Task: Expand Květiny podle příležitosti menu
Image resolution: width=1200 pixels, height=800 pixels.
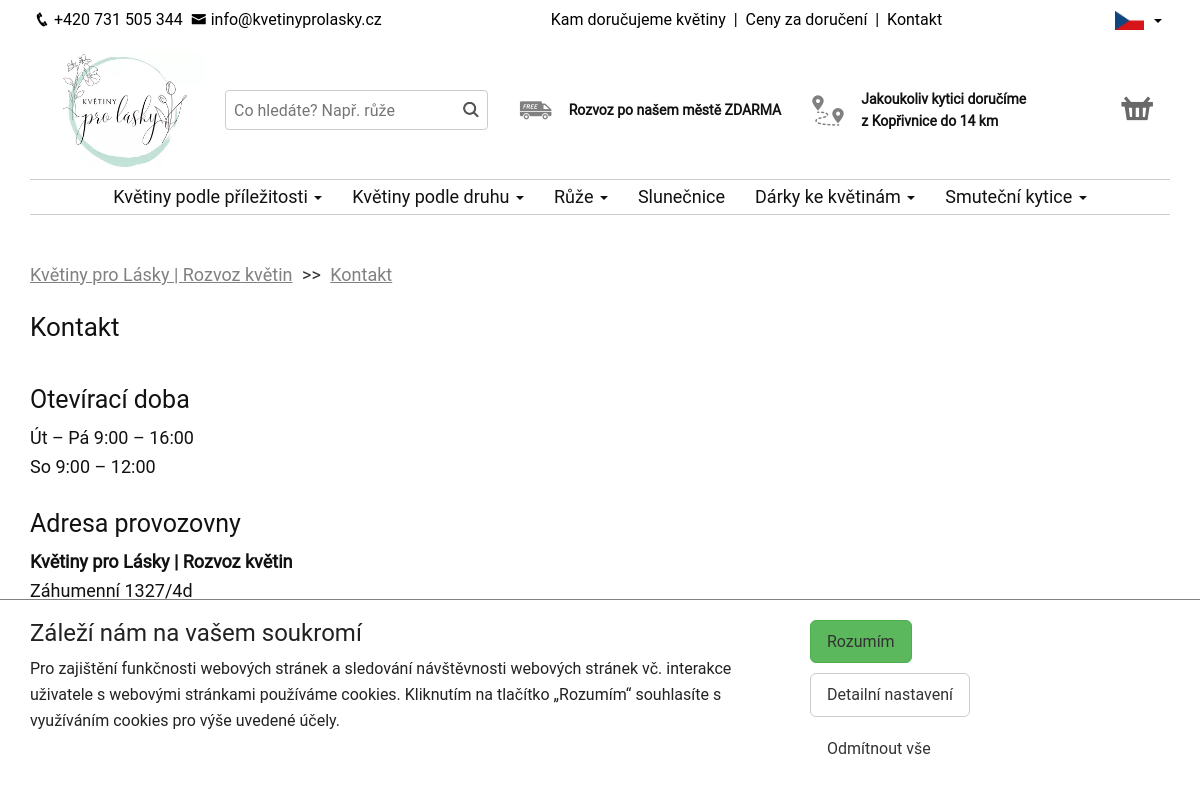Action: tap(217, 197)
